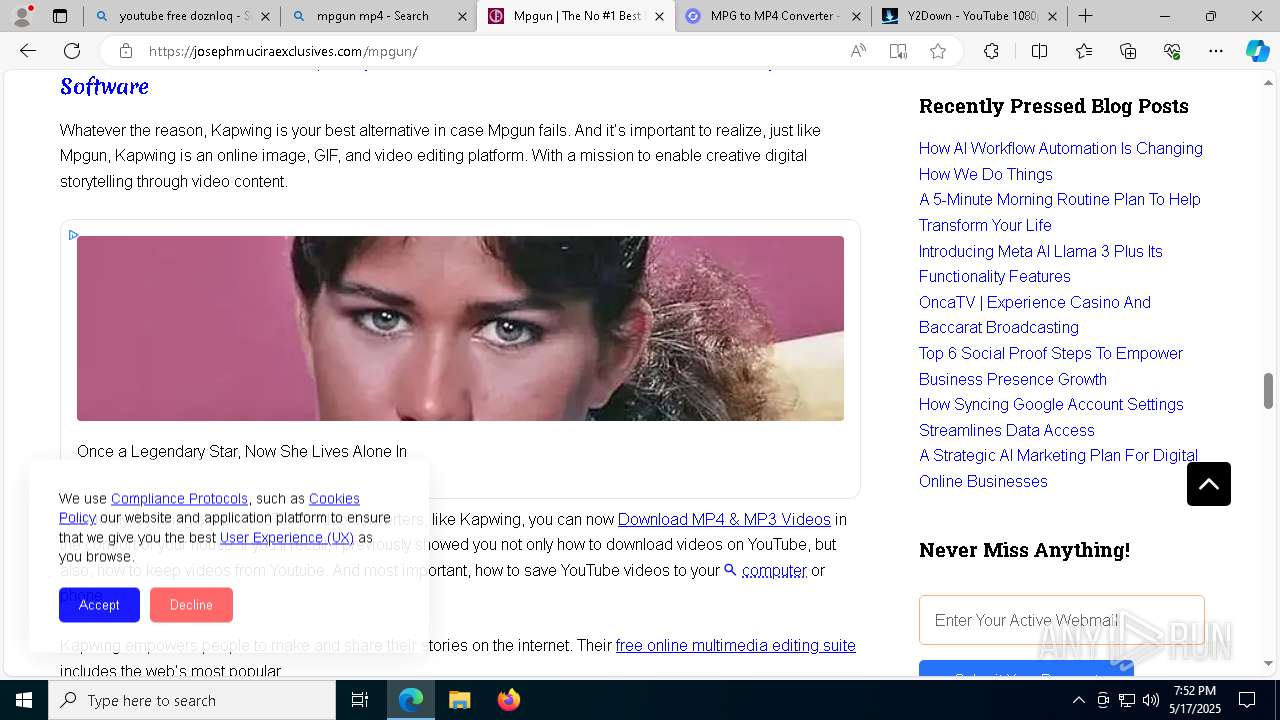Close the 'mpgun mp4 - Search' tab
Viewport: 1280px width, 720px height.
(x=462, y=16)
